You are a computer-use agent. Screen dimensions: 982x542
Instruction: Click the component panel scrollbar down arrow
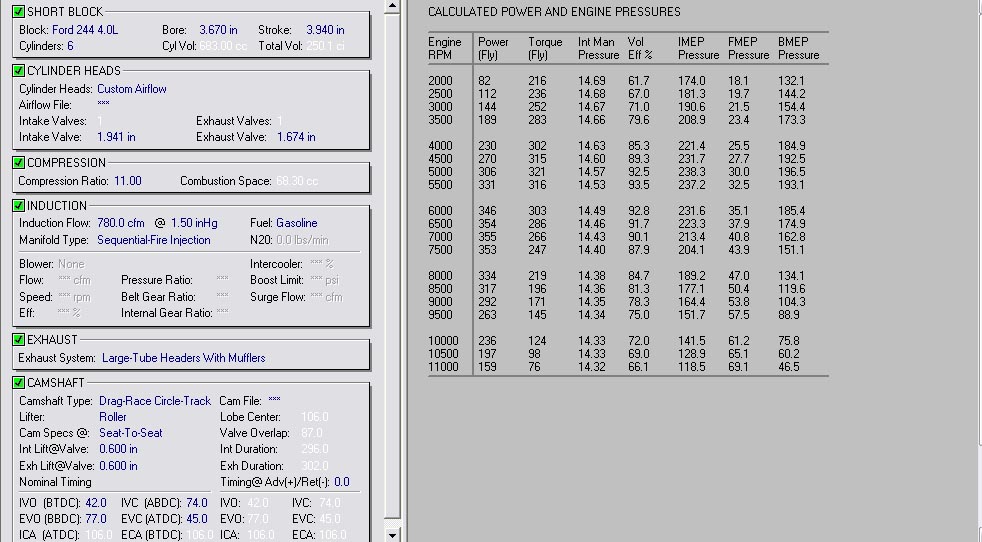pyautogui.click(x=393, y=535)
